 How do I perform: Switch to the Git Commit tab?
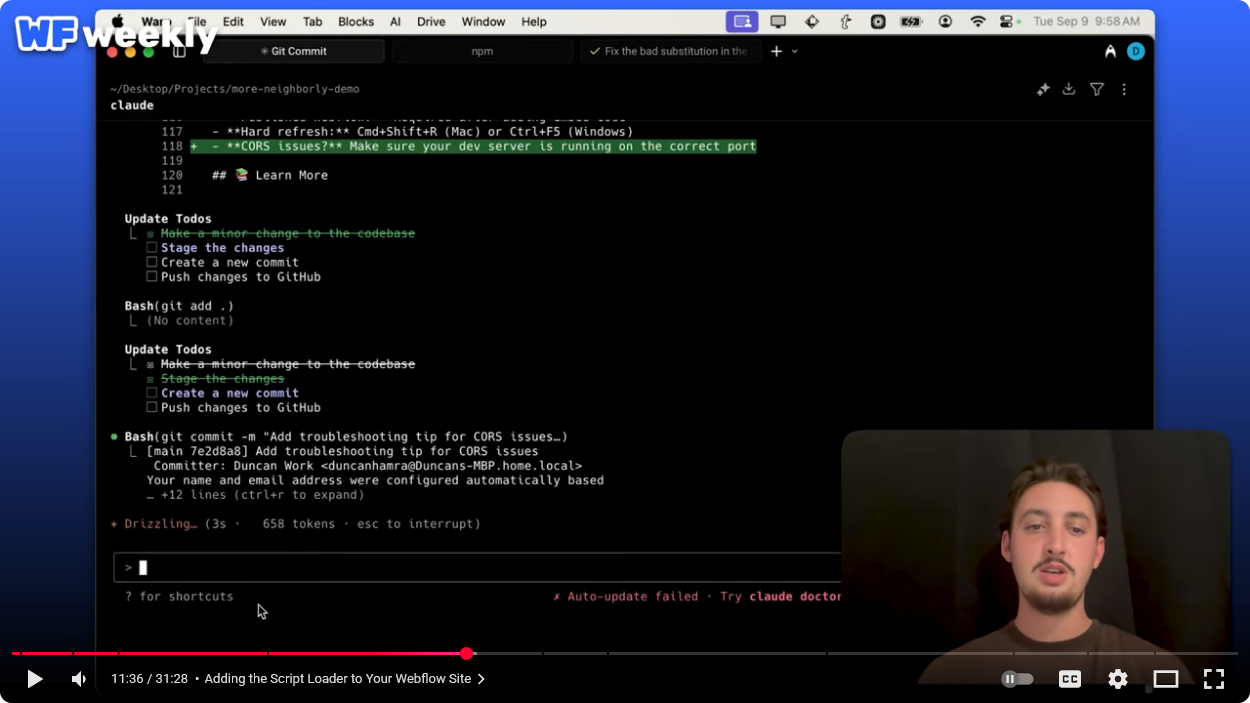(293, 51)
